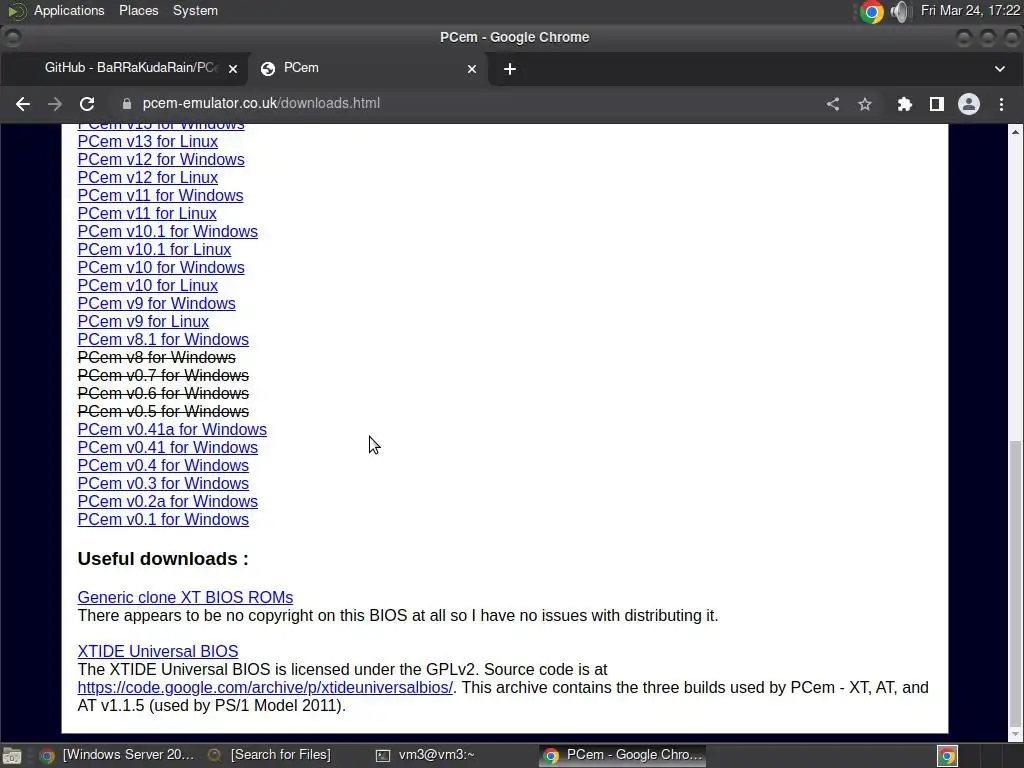Open PCem v10 for Windows link
1024x768 pixels.
click(161, 268)
